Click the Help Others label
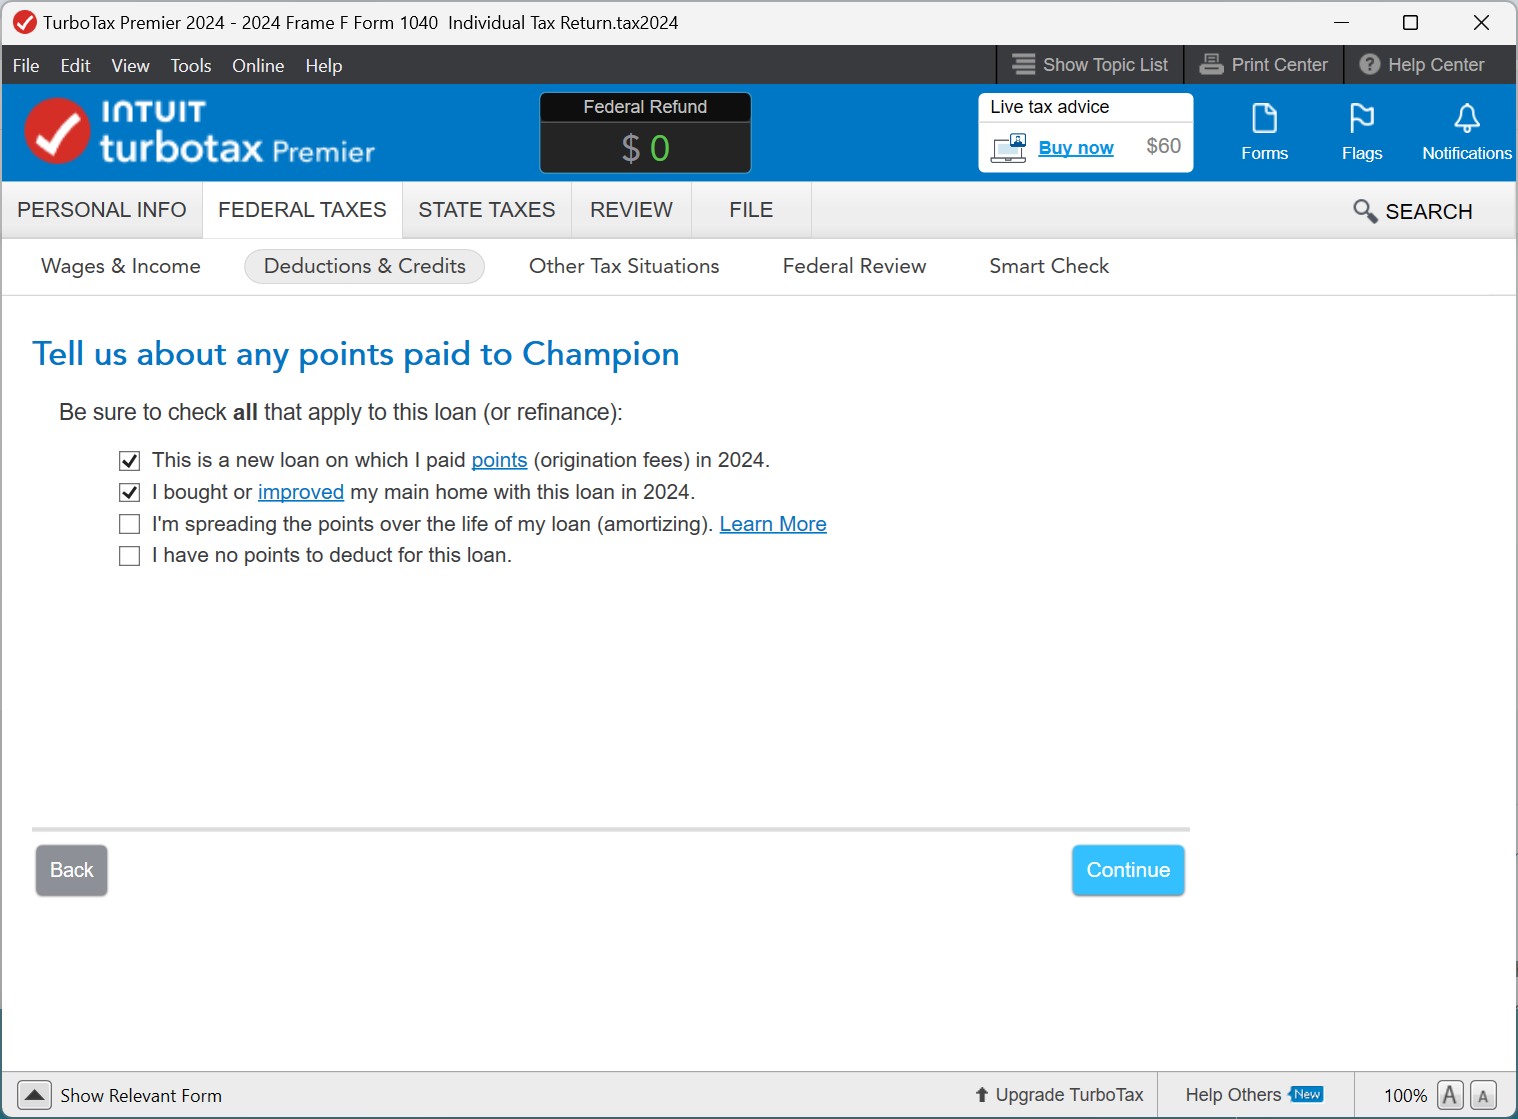Image resolution: width=1518 pixels, height=1119 pixels. click(x=1233, y=1095)
